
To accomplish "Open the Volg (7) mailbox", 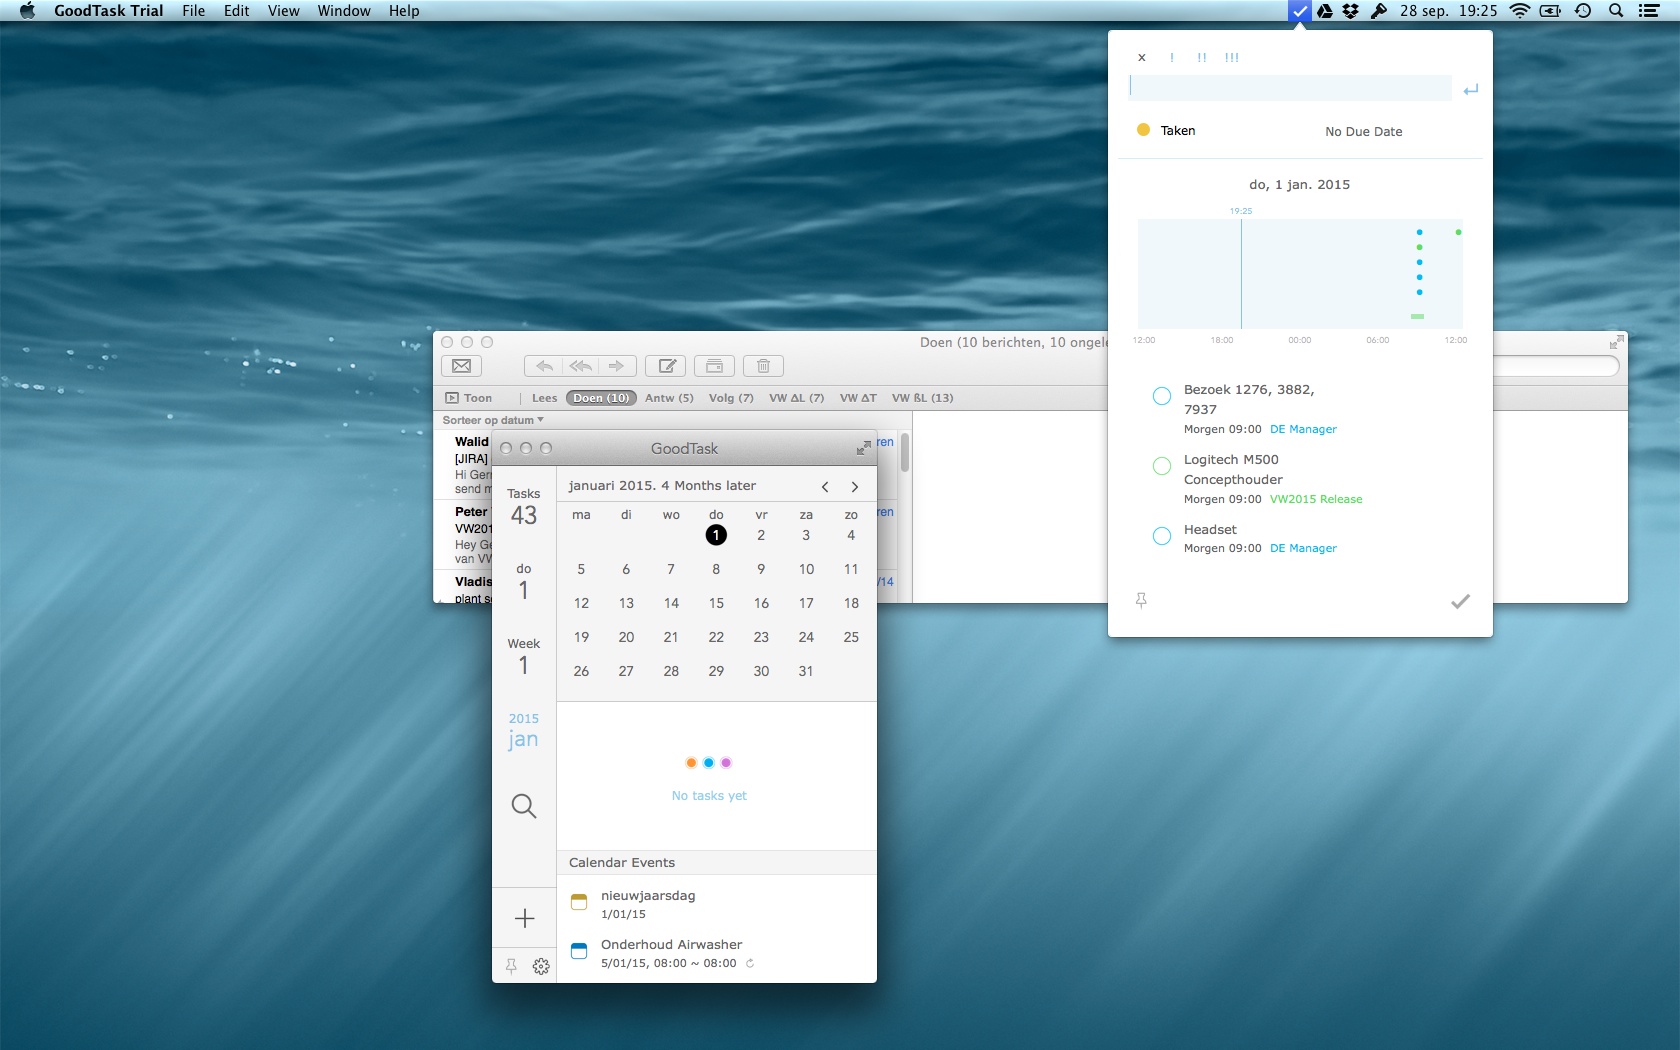I will click(x=731, y=398).
